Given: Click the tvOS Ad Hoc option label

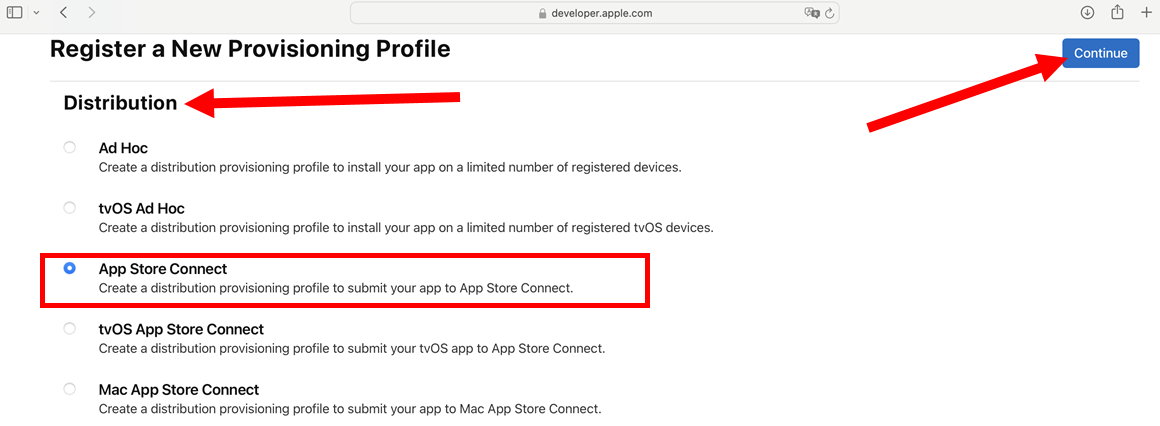Looking at the screenshot, I should click(x=141, y=209).
